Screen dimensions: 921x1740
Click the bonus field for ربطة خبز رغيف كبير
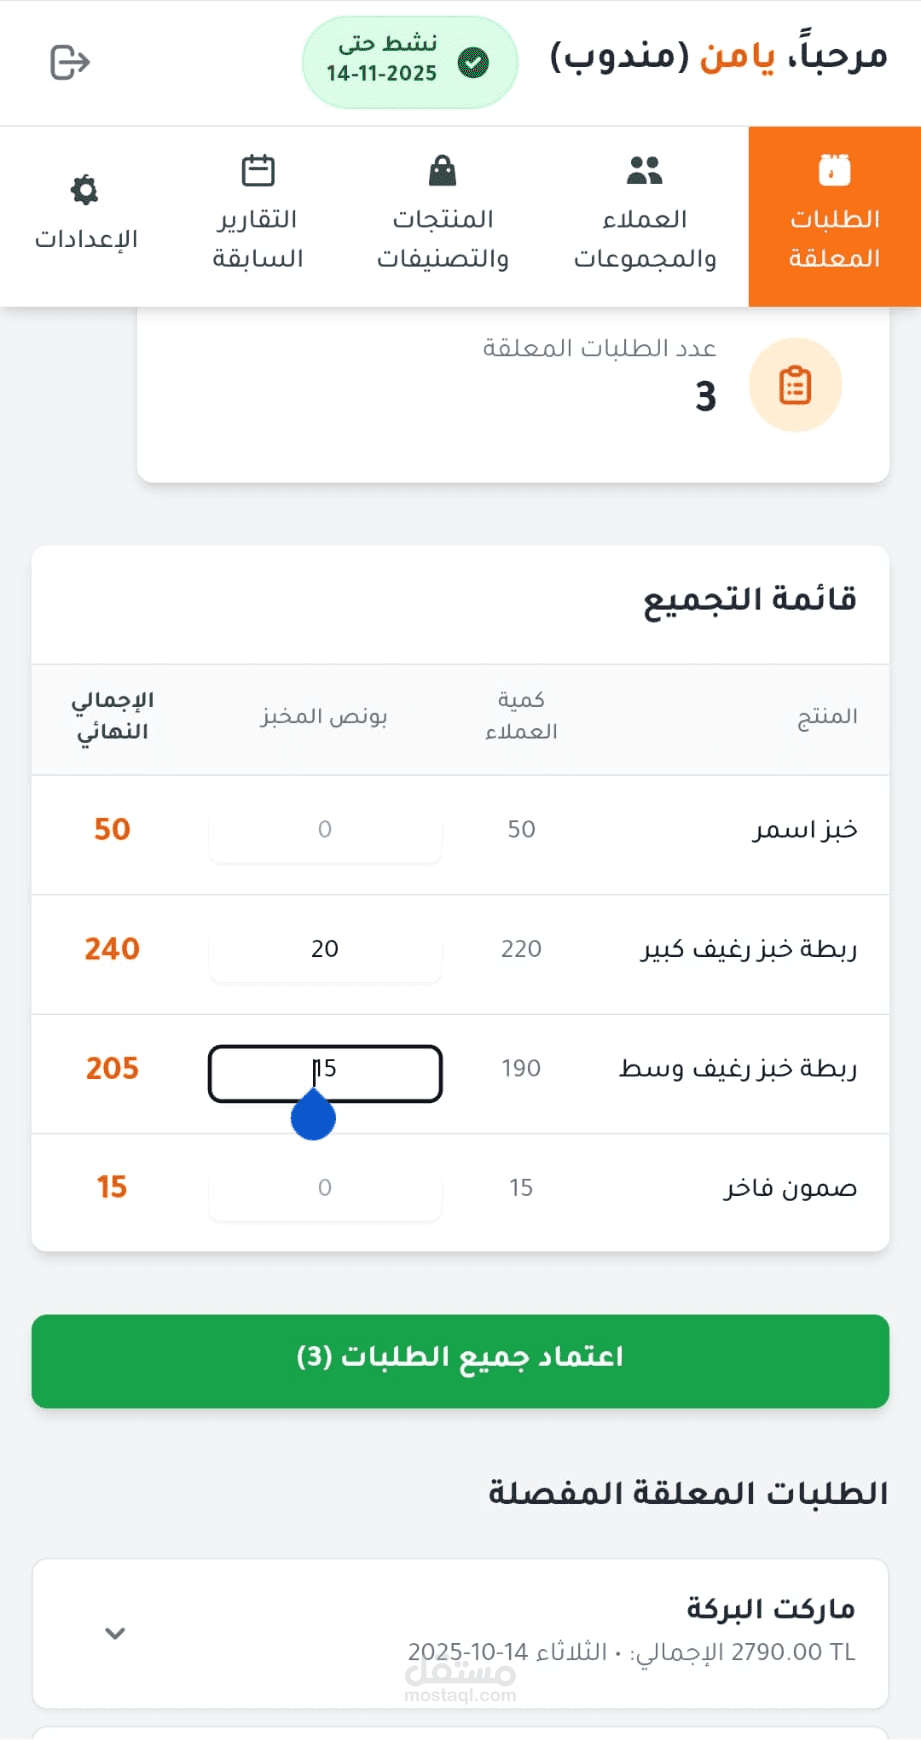coord(325,949)
